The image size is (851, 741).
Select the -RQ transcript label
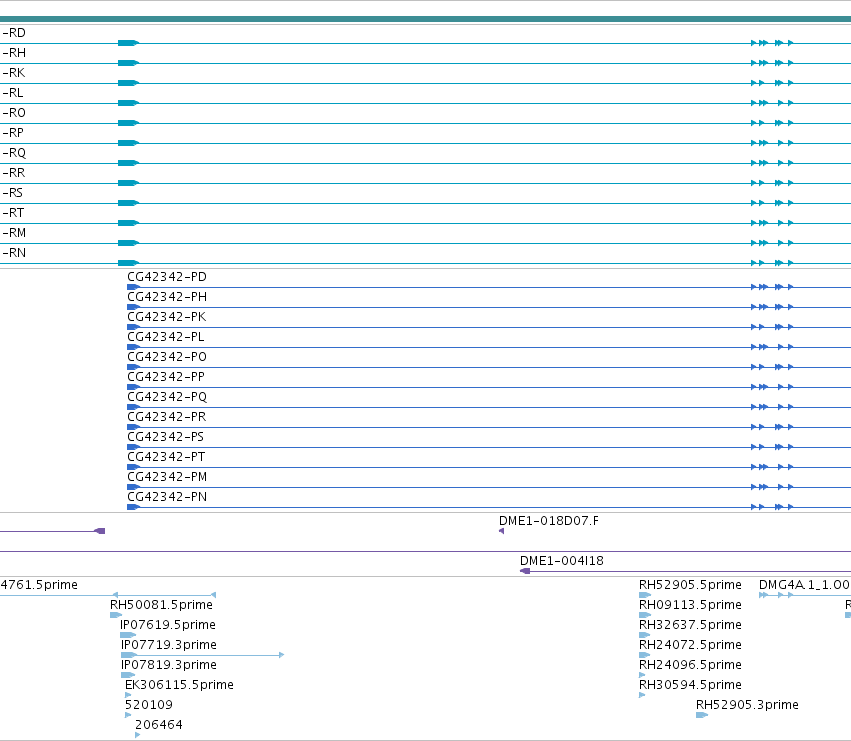14,153
